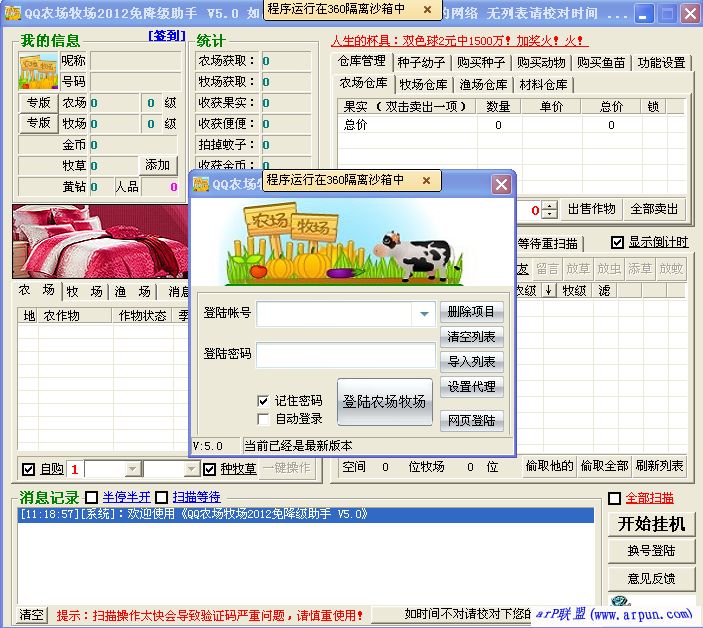The height and width of the screenshot is (628, 703).
Task: Select the 渔 场 tab in lower left
Action: [x=132, y=292]
